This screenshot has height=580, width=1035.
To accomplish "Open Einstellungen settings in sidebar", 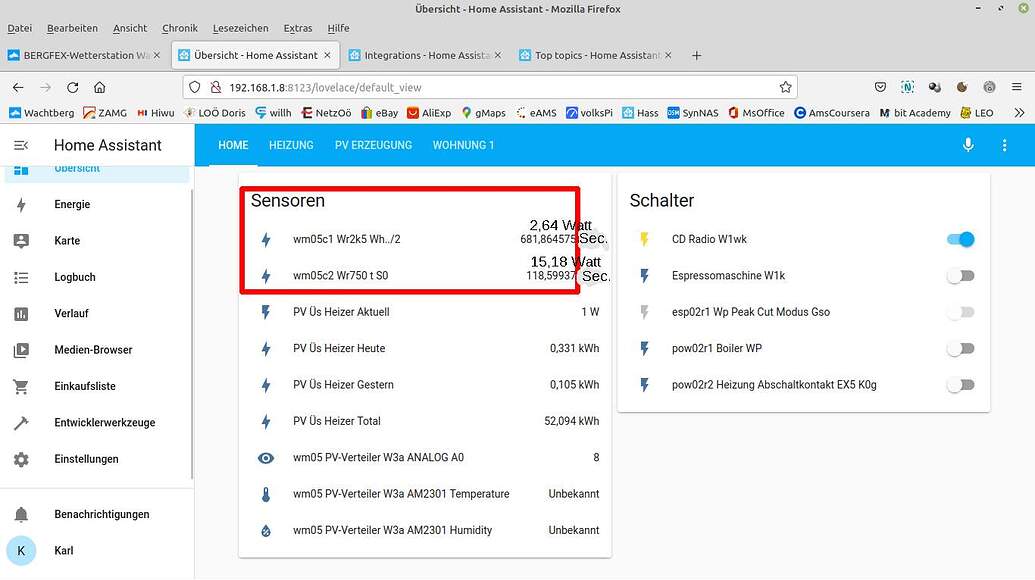I will coord(86,459).
